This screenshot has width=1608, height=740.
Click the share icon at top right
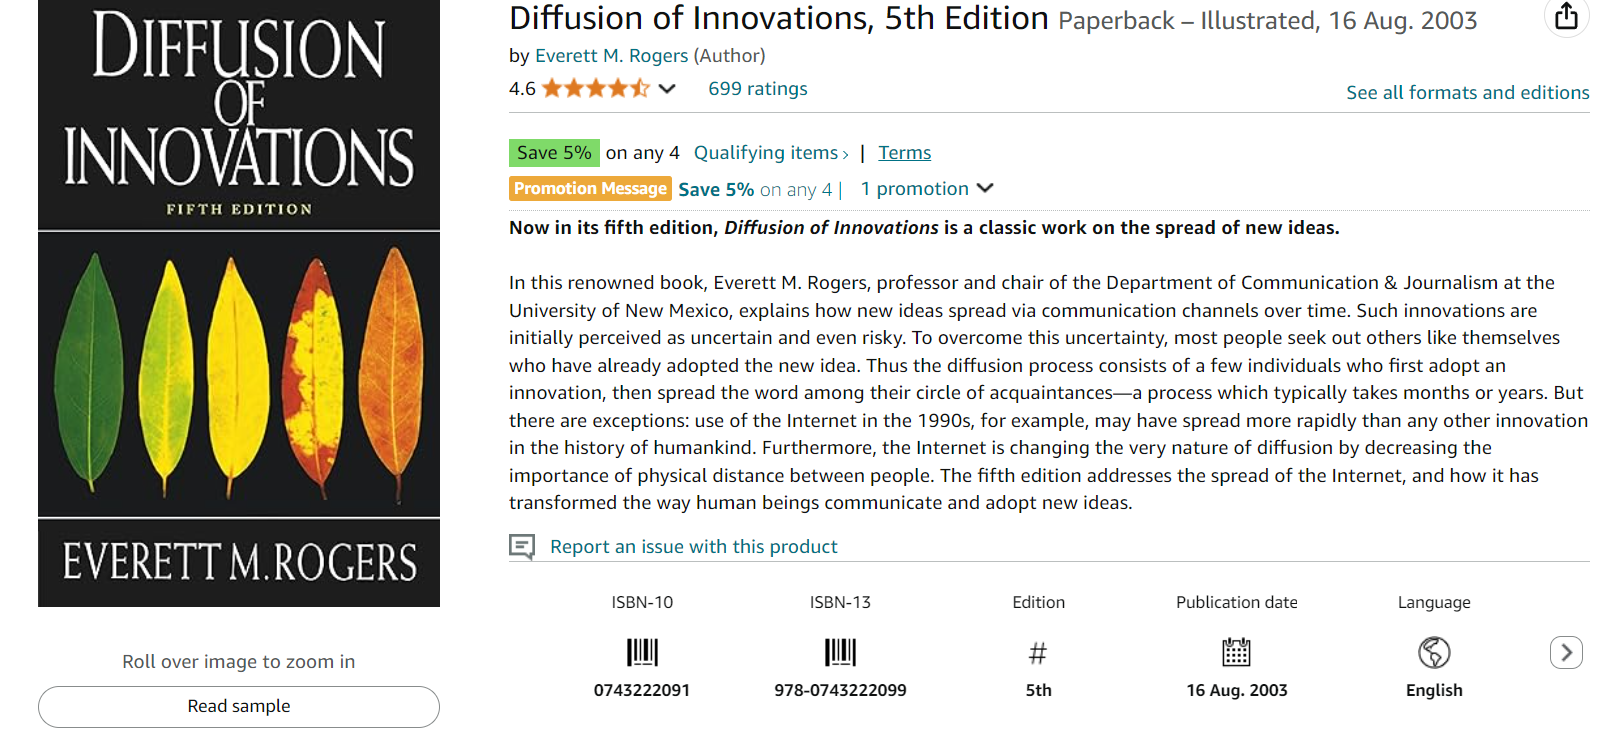point(1566,16)
